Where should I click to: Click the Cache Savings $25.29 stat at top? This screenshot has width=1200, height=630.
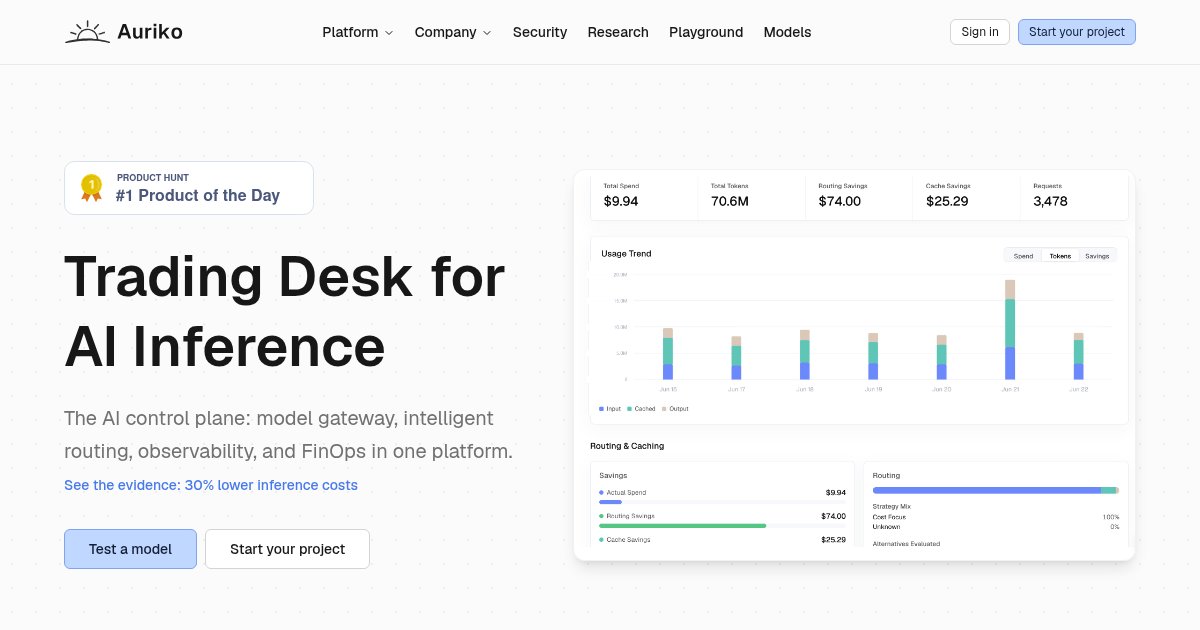(x=947, y=201)
